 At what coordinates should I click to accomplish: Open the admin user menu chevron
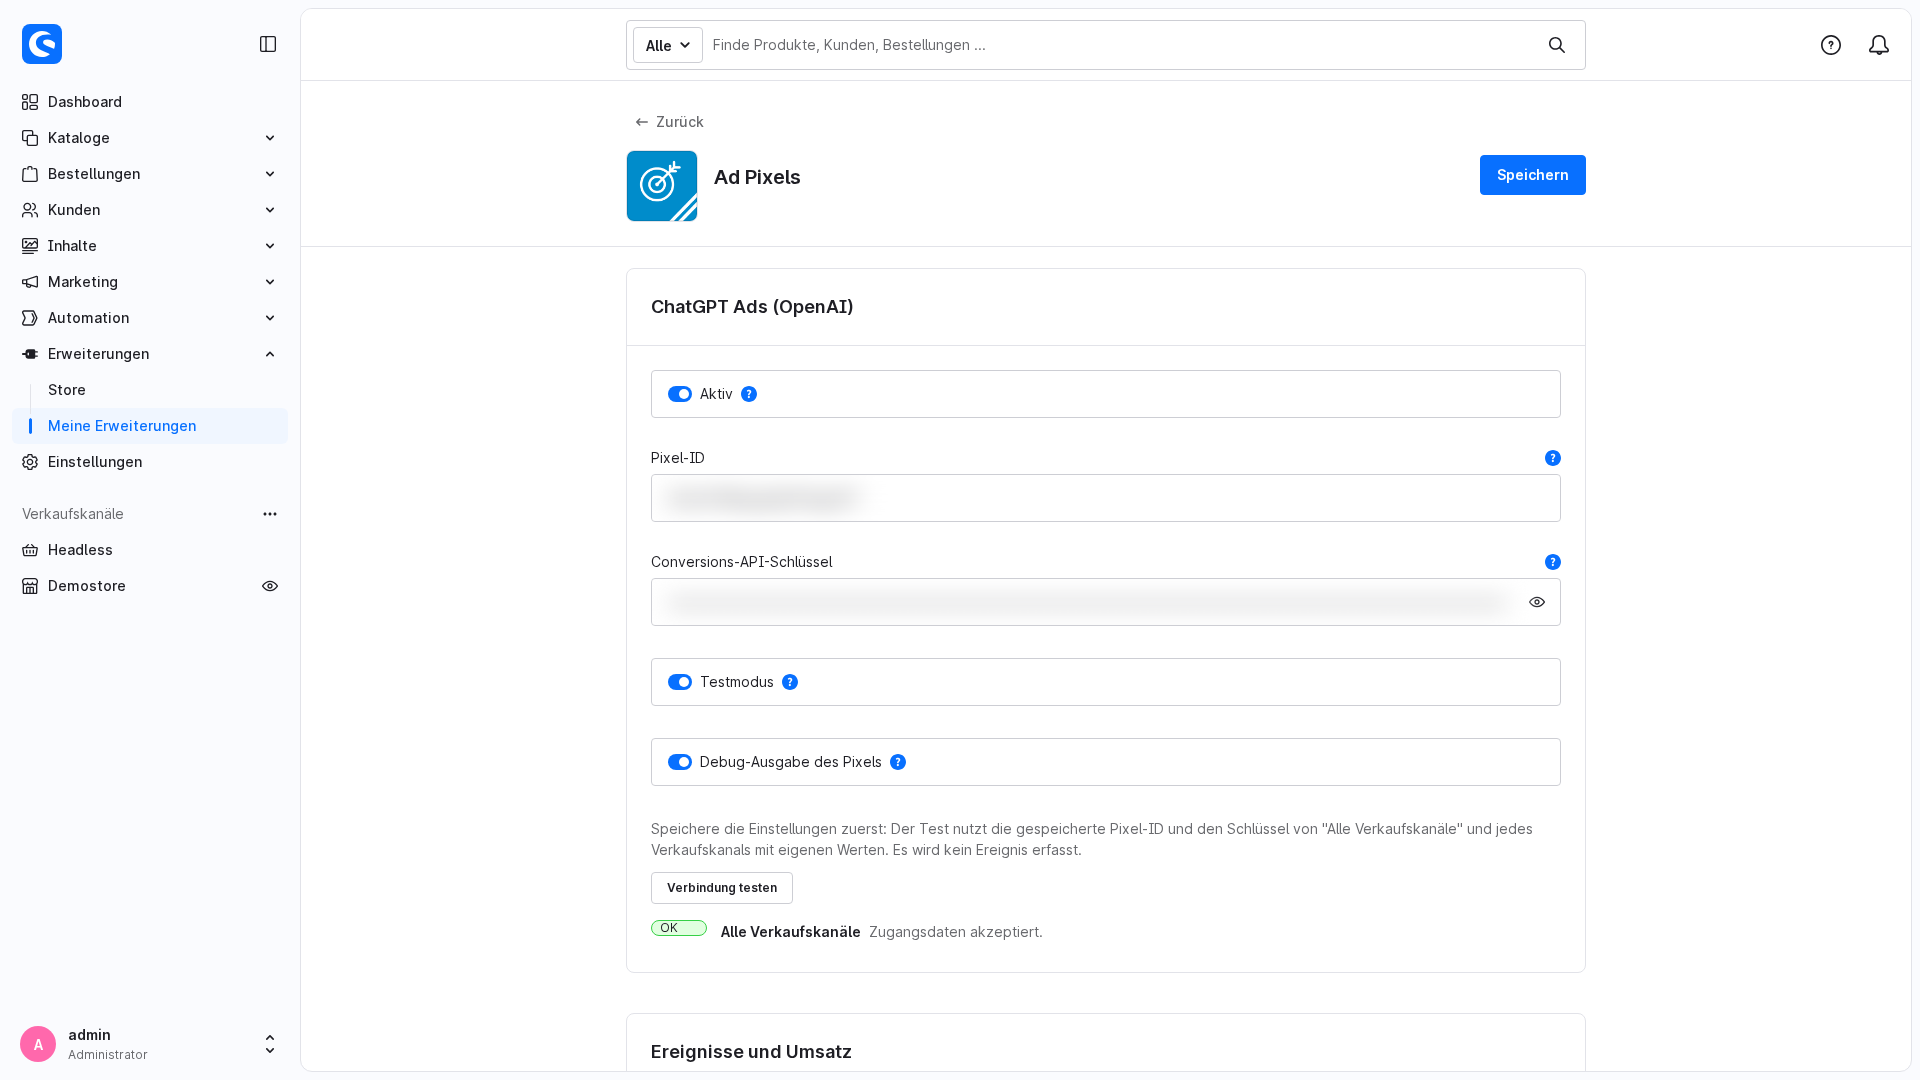click(270, 1044)
